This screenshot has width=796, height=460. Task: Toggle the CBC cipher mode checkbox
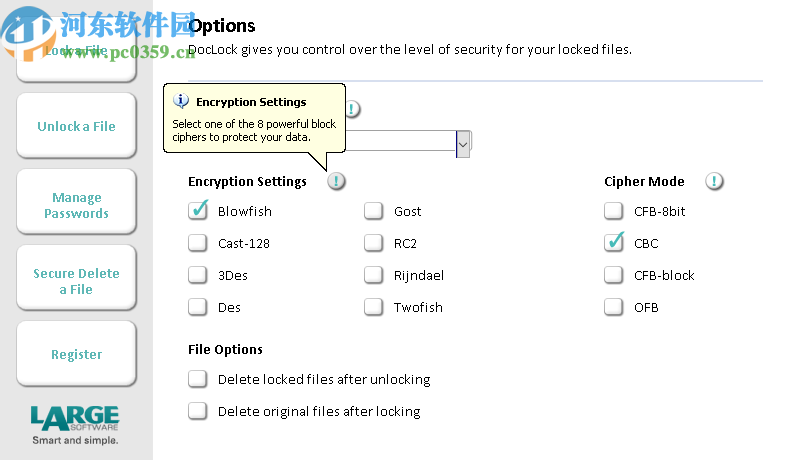click(614, 243)
